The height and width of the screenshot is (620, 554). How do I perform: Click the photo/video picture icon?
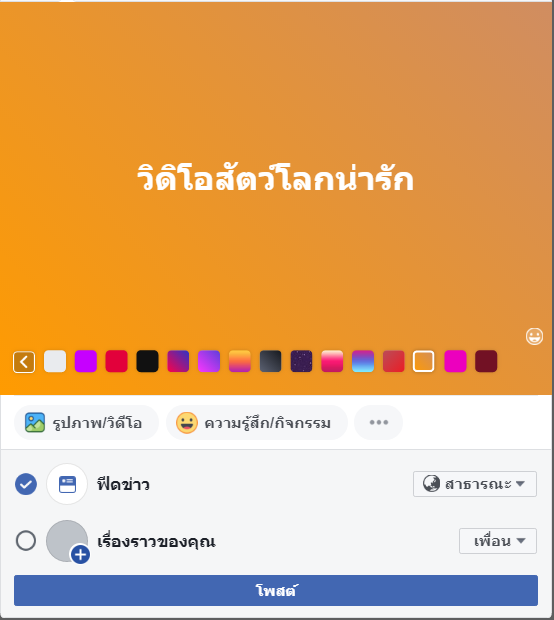pyautogui.click(x=35, y=423)
